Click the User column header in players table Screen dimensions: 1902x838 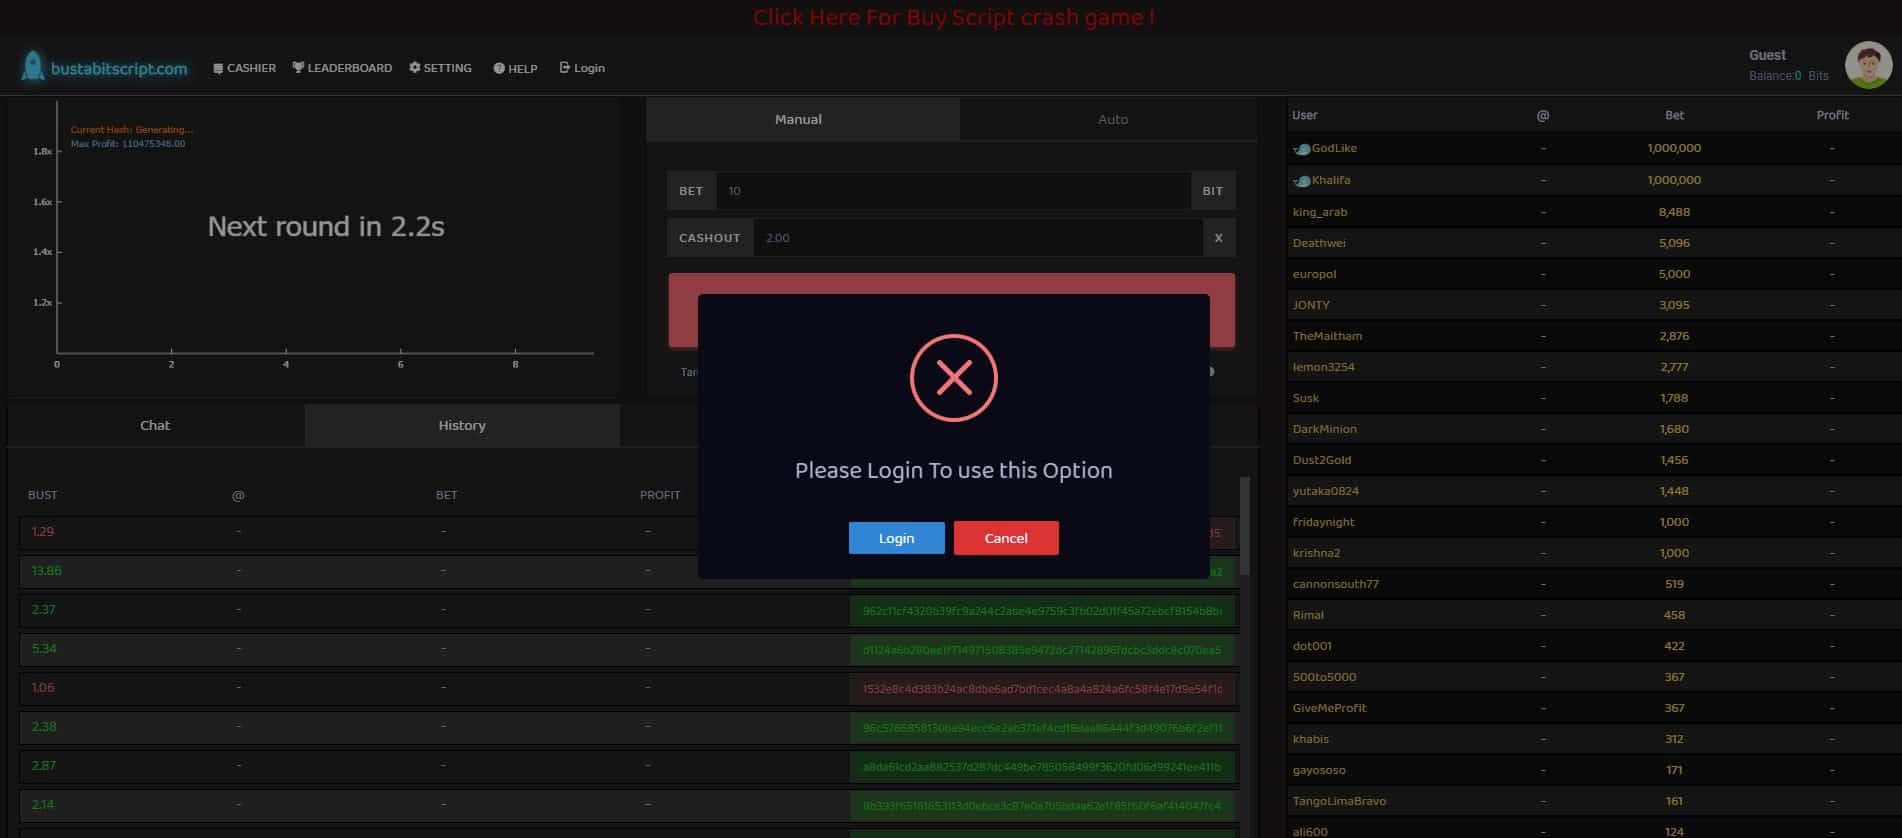coord(1304,115)
